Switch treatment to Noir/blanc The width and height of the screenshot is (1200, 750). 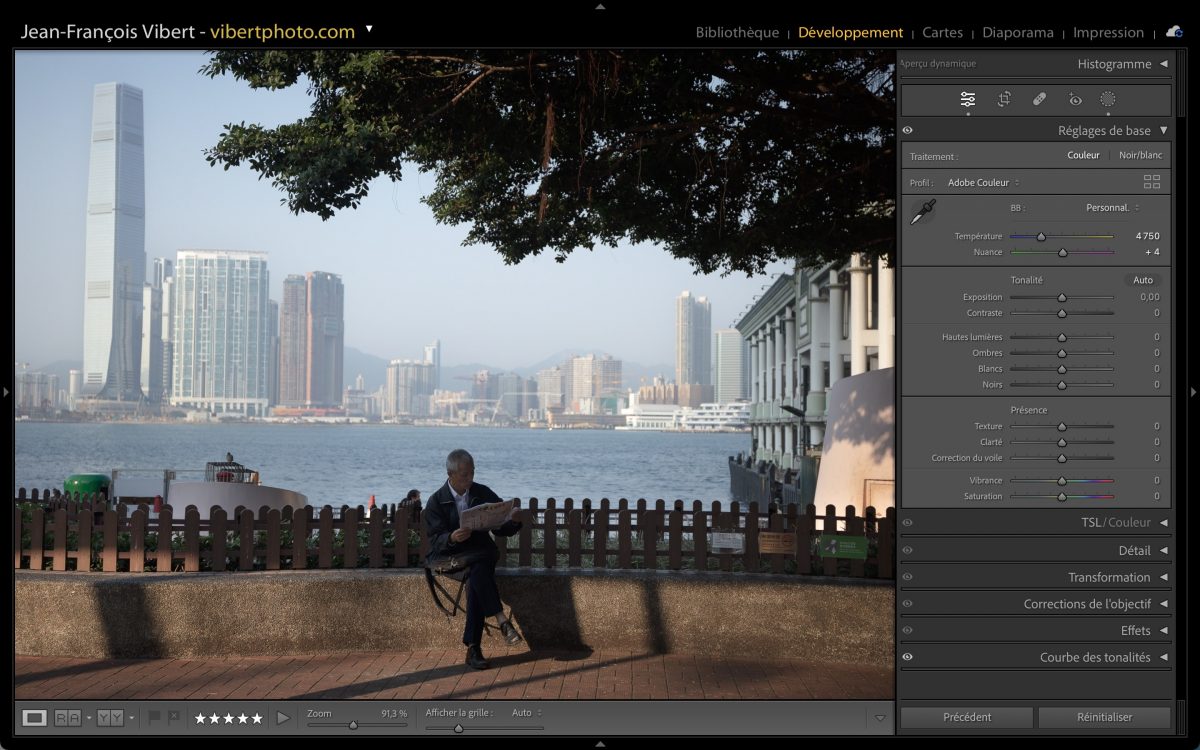tap(1140, 155)
